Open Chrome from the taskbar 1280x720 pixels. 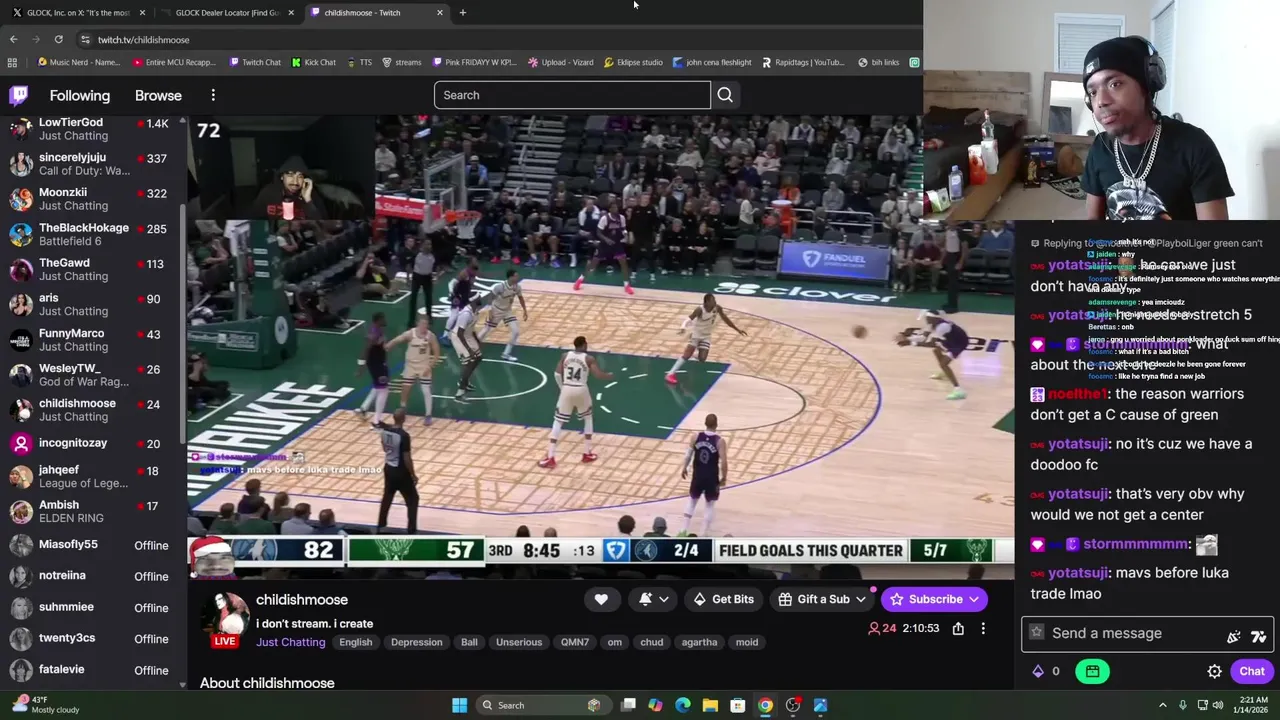point(765,705)
